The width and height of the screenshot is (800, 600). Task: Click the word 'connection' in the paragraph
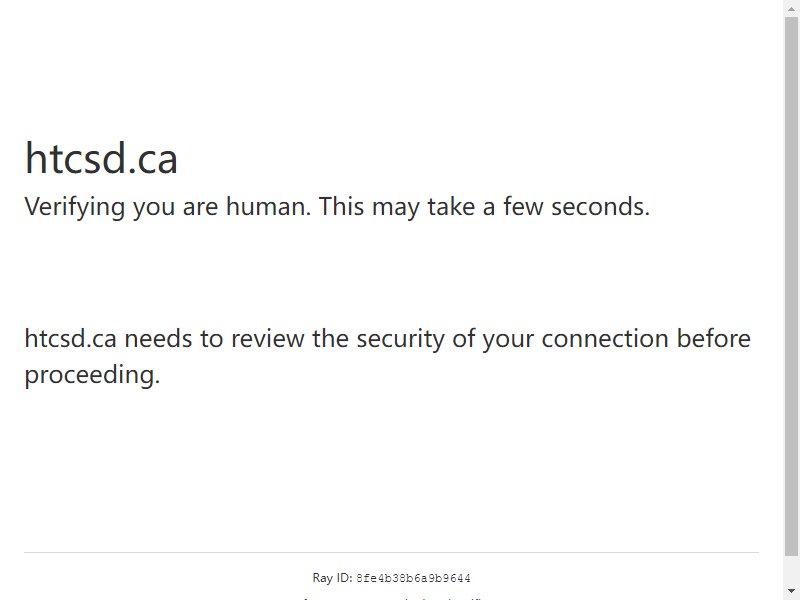click(605, 339)
